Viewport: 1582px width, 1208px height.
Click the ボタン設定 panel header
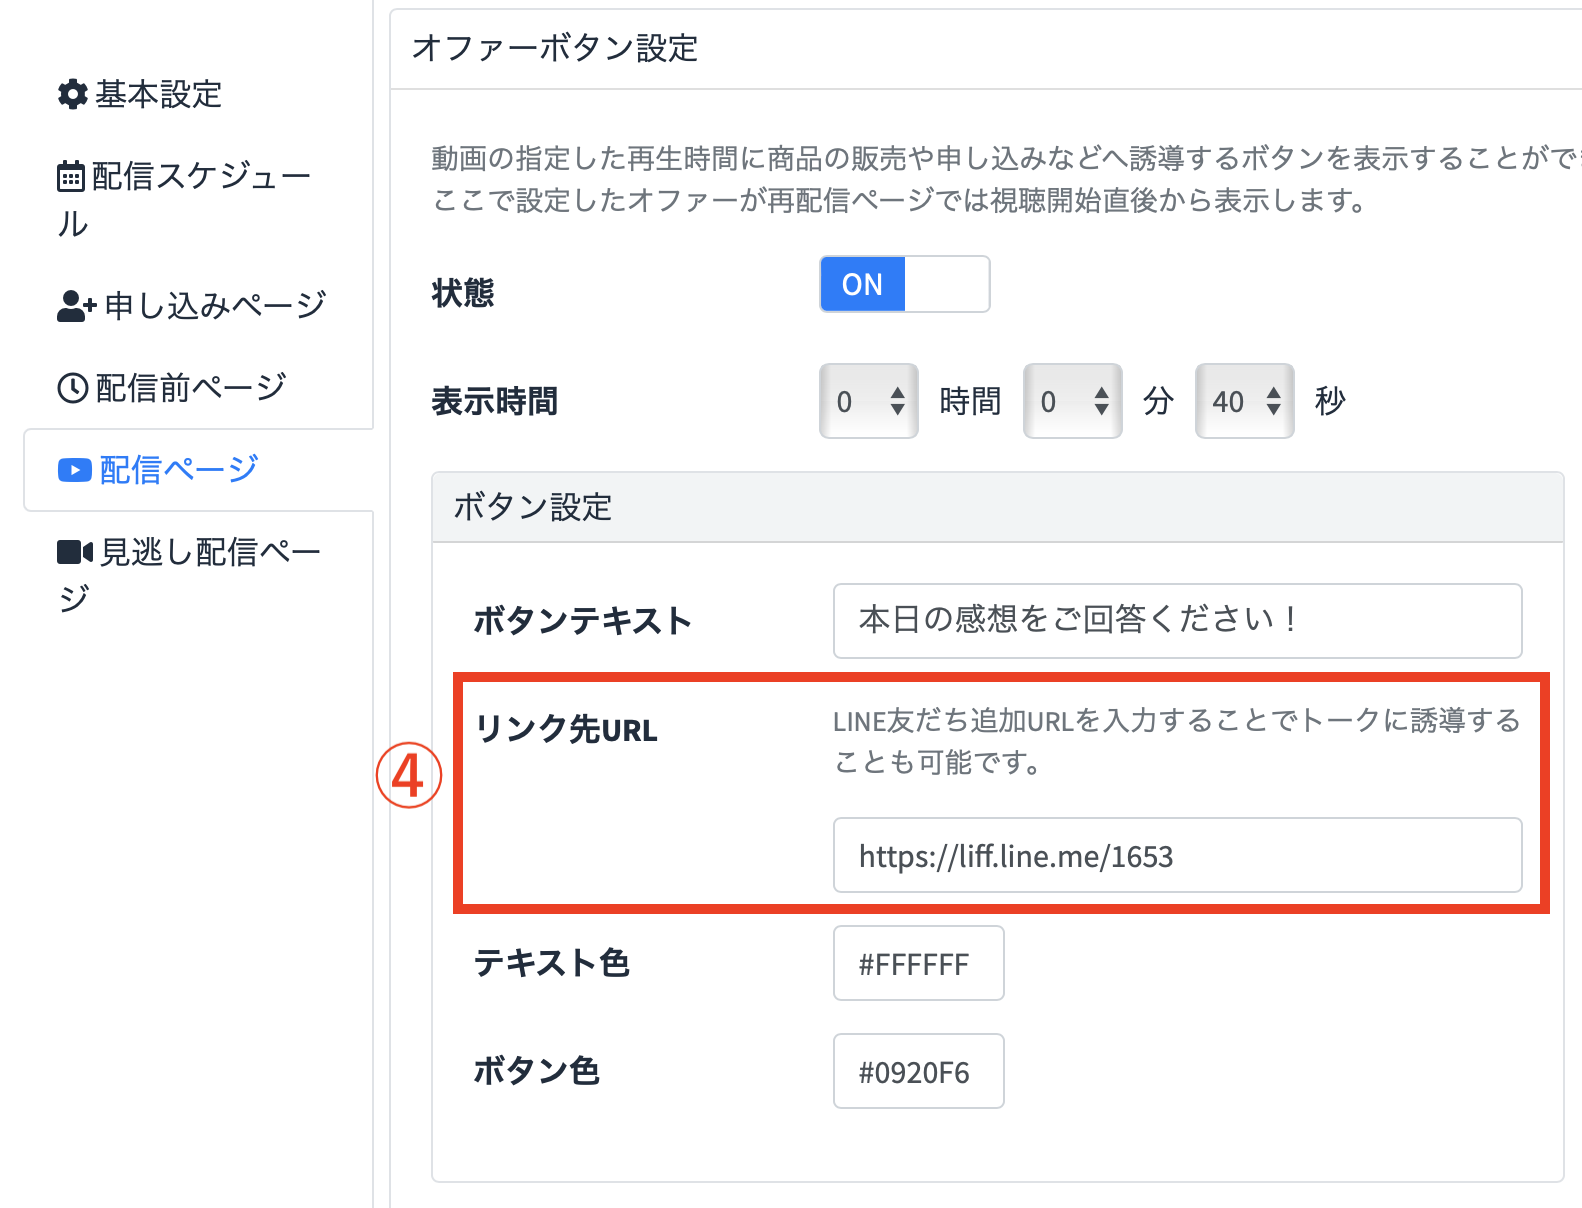pyautogui.click(x=998, y=508)
